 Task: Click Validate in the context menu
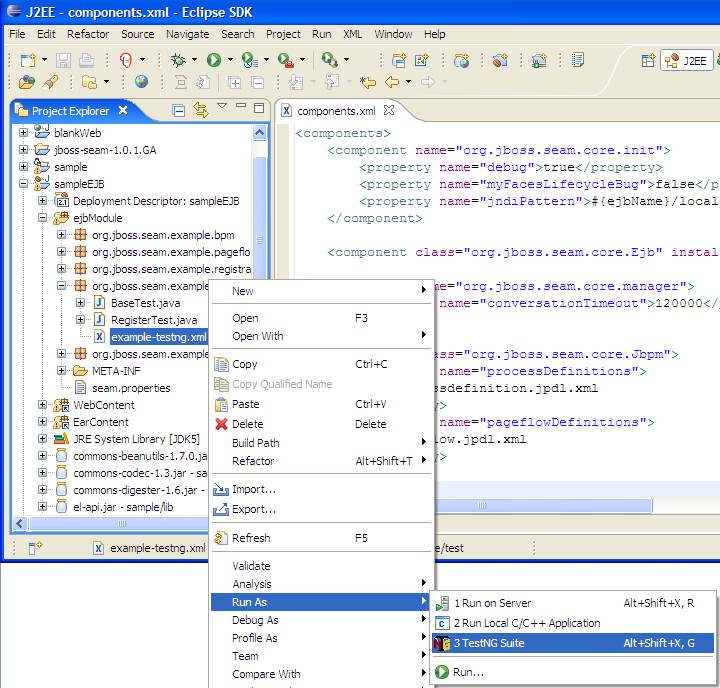tap(321, 566)
